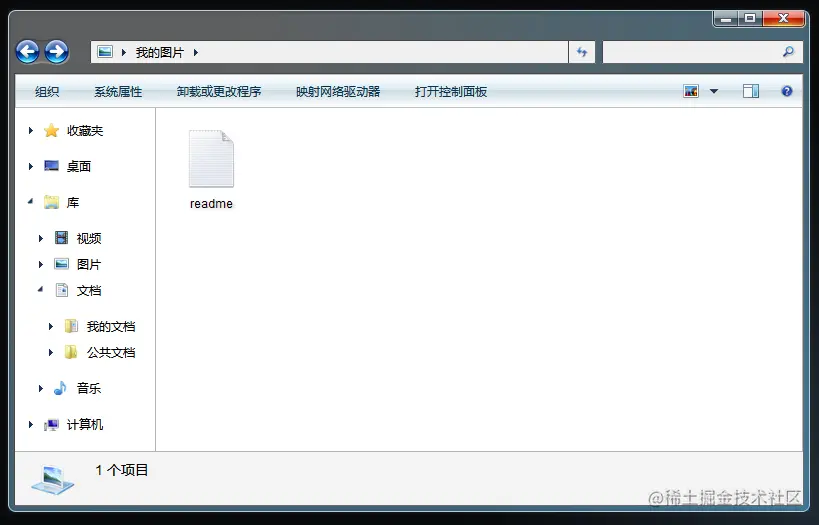Select 文档 library in navigation pane

point(89,290)
